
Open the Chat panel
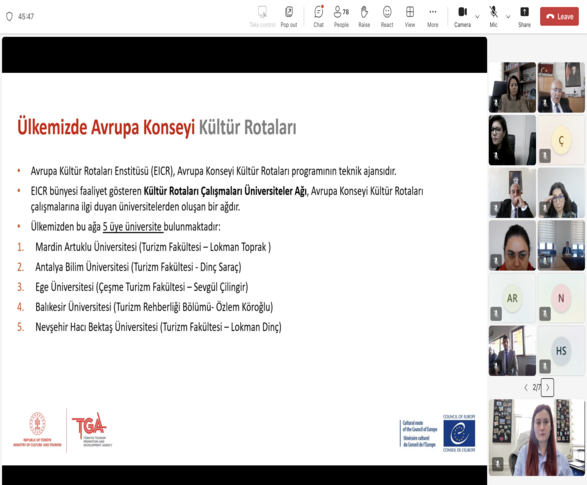(319, 16)
